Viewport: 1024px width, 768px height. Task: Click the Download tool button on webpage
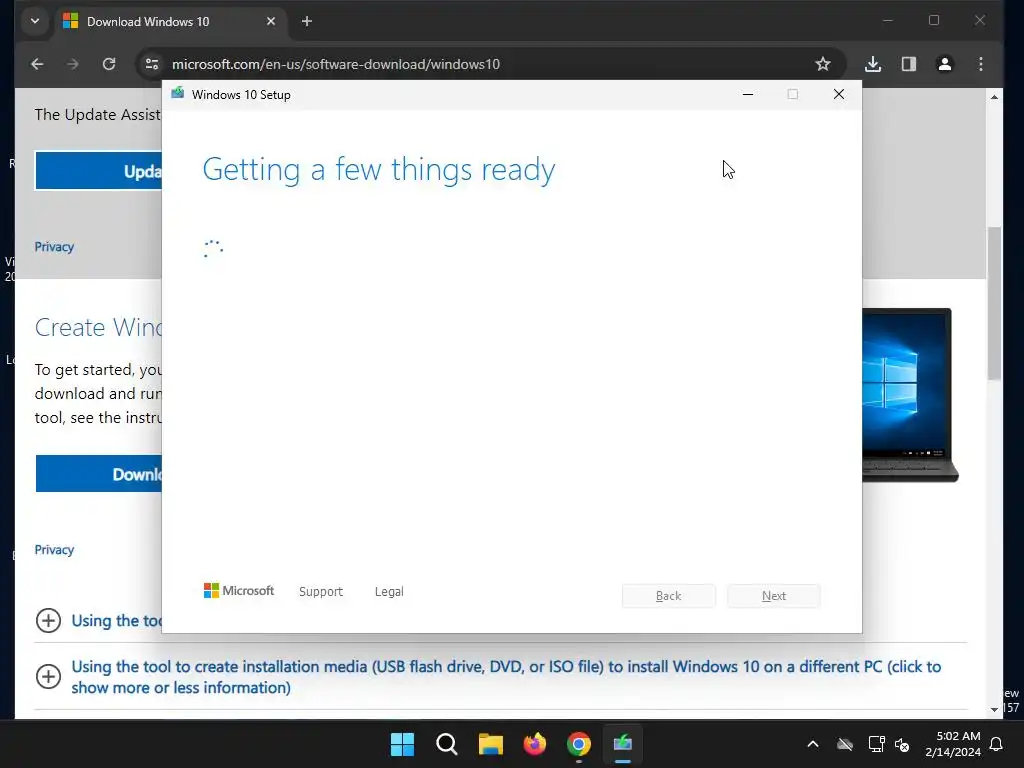[x=99, y=473]
